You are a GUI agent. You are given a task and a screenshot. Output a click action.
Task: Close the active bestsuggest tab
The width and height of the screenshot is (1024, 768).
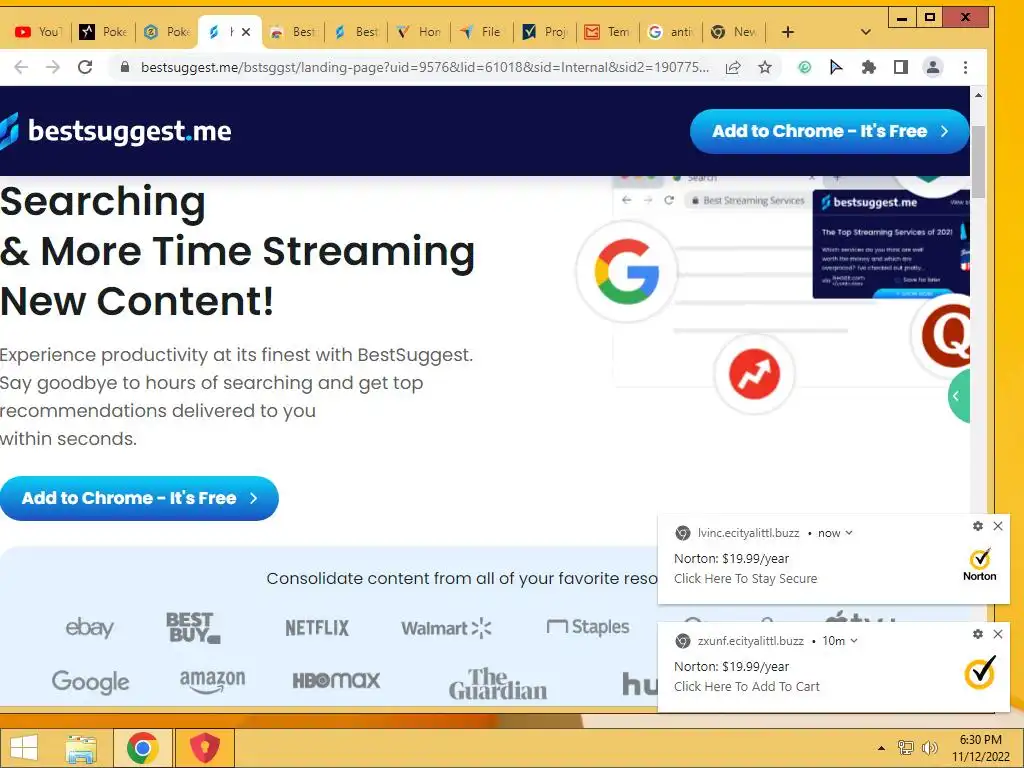click(246, 32)
